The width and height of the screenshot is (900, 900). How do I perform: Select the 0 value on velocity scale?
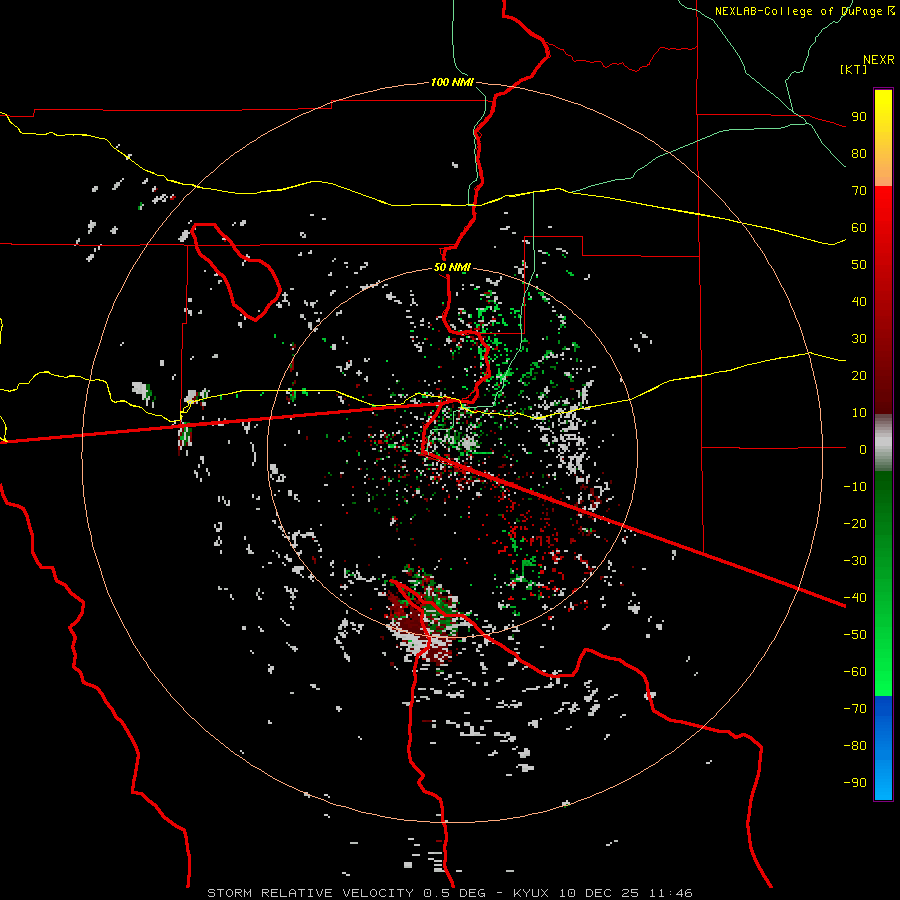[863, 450]
